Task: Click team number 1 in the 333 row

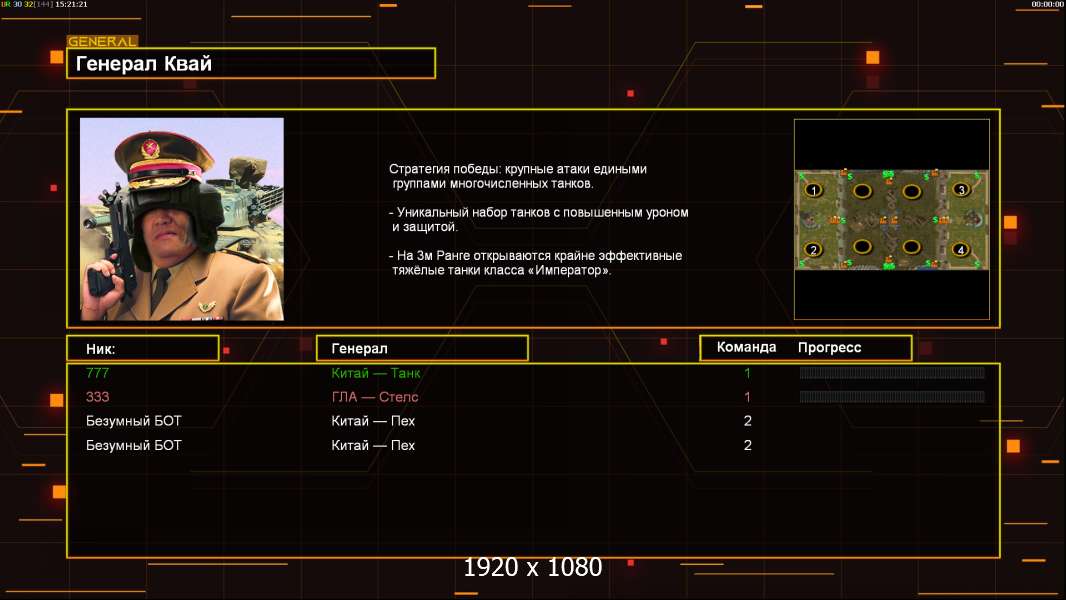Action: click(x=747, y=397)
